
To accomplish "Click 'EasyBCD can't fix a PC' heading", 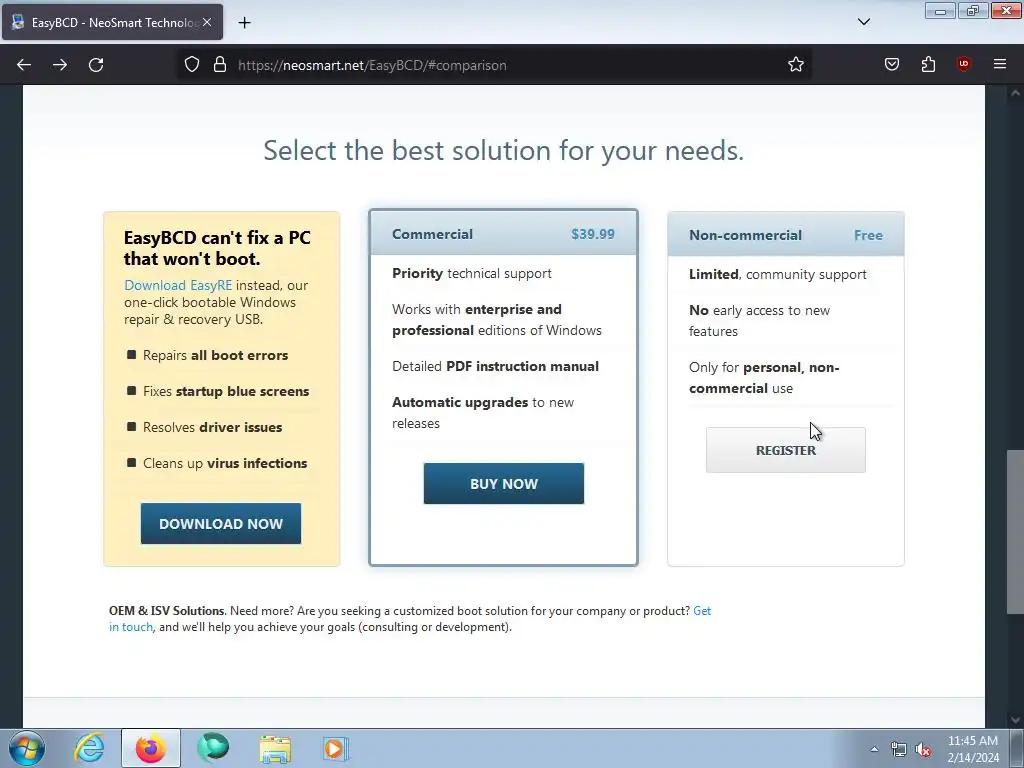I will pyautogui.click(x=217, y=248).
